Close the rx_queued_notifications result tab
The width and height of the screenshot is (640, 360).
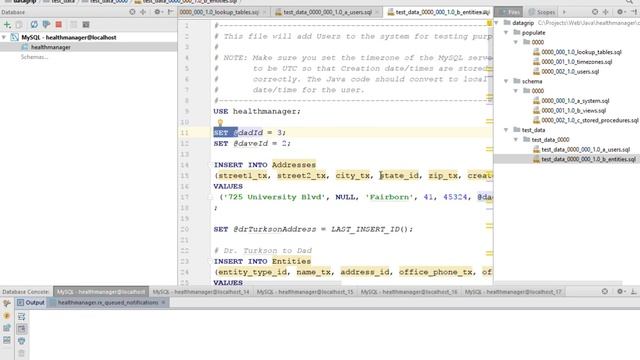click(x=163, y=302)
